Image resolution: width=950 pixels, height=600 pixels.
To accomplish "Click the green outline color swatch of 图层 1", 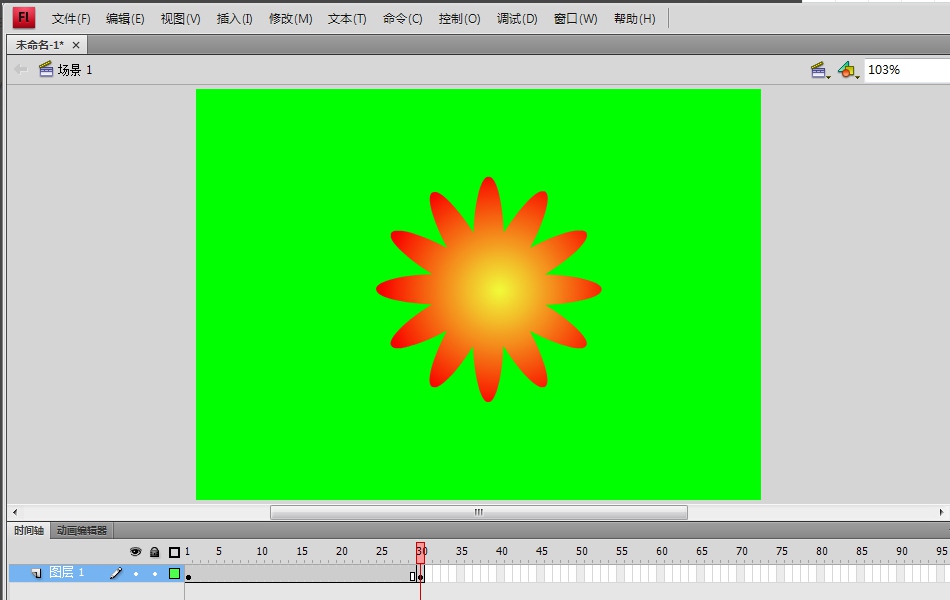I will pos(174,573).
